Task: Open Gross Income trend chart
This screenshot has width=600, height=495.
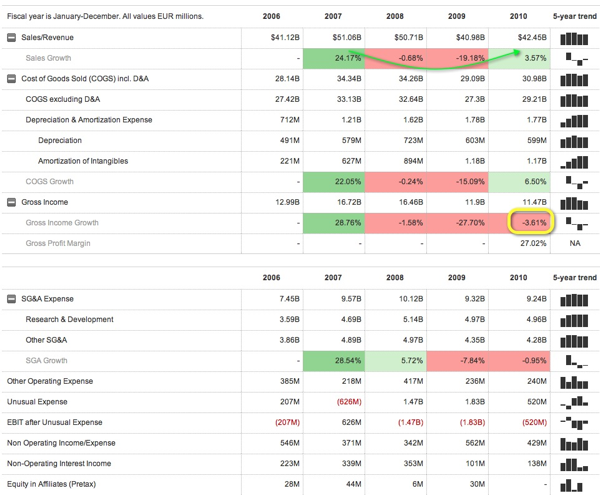Action: point(574,203)
